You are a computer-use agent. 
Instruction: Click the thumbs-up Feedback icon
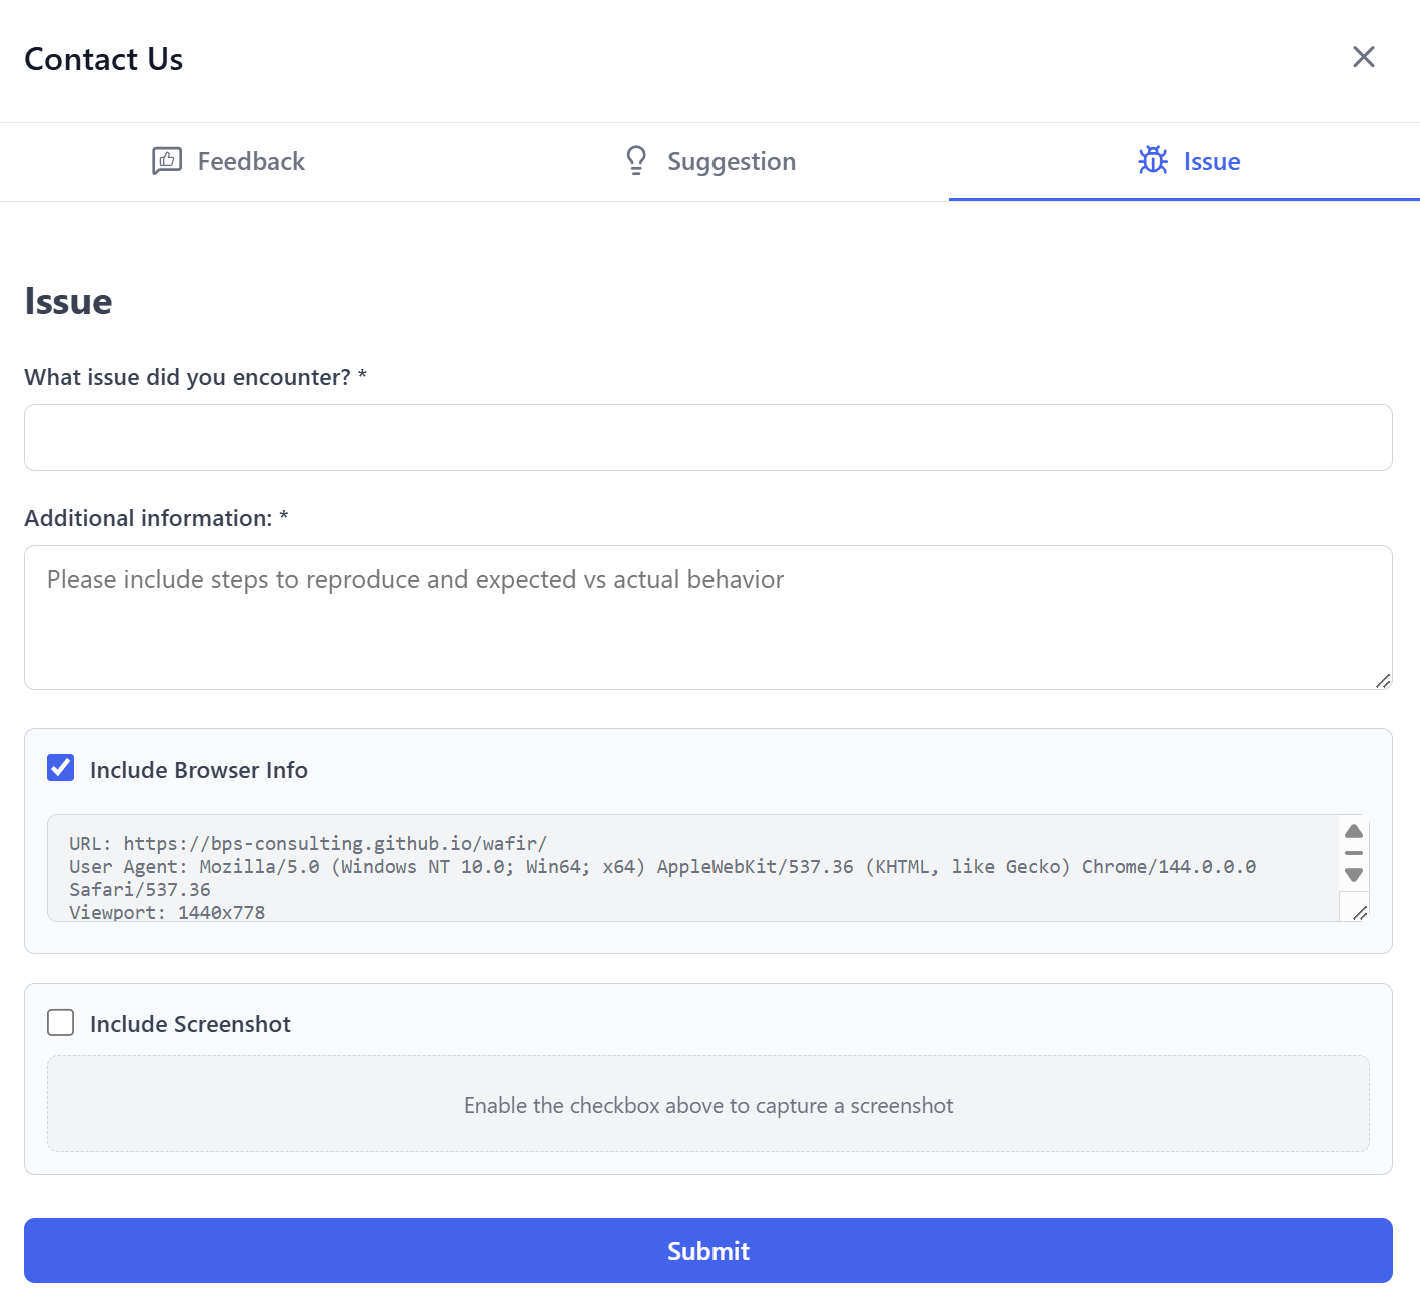click(x=167, y=161)
